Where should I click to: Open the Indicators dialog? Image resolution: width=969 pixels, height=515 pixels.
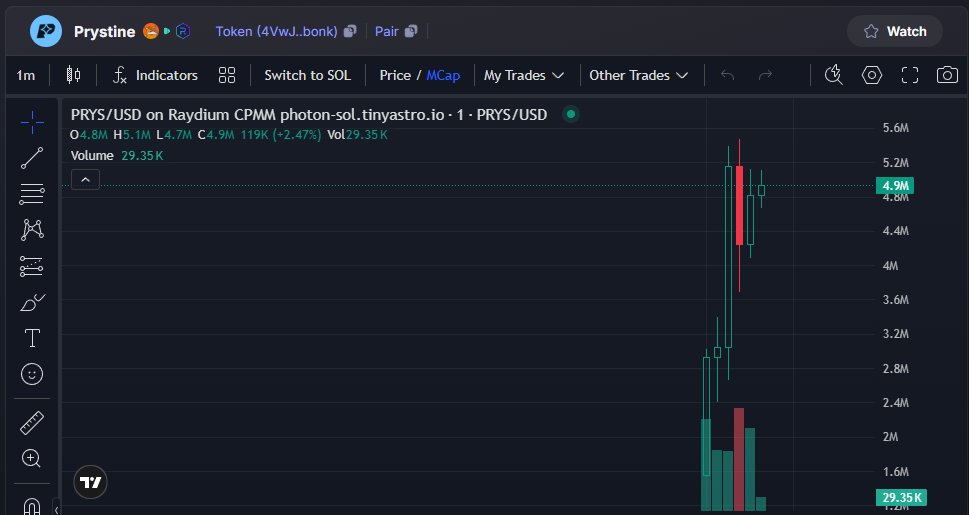[x=155, y=75]
